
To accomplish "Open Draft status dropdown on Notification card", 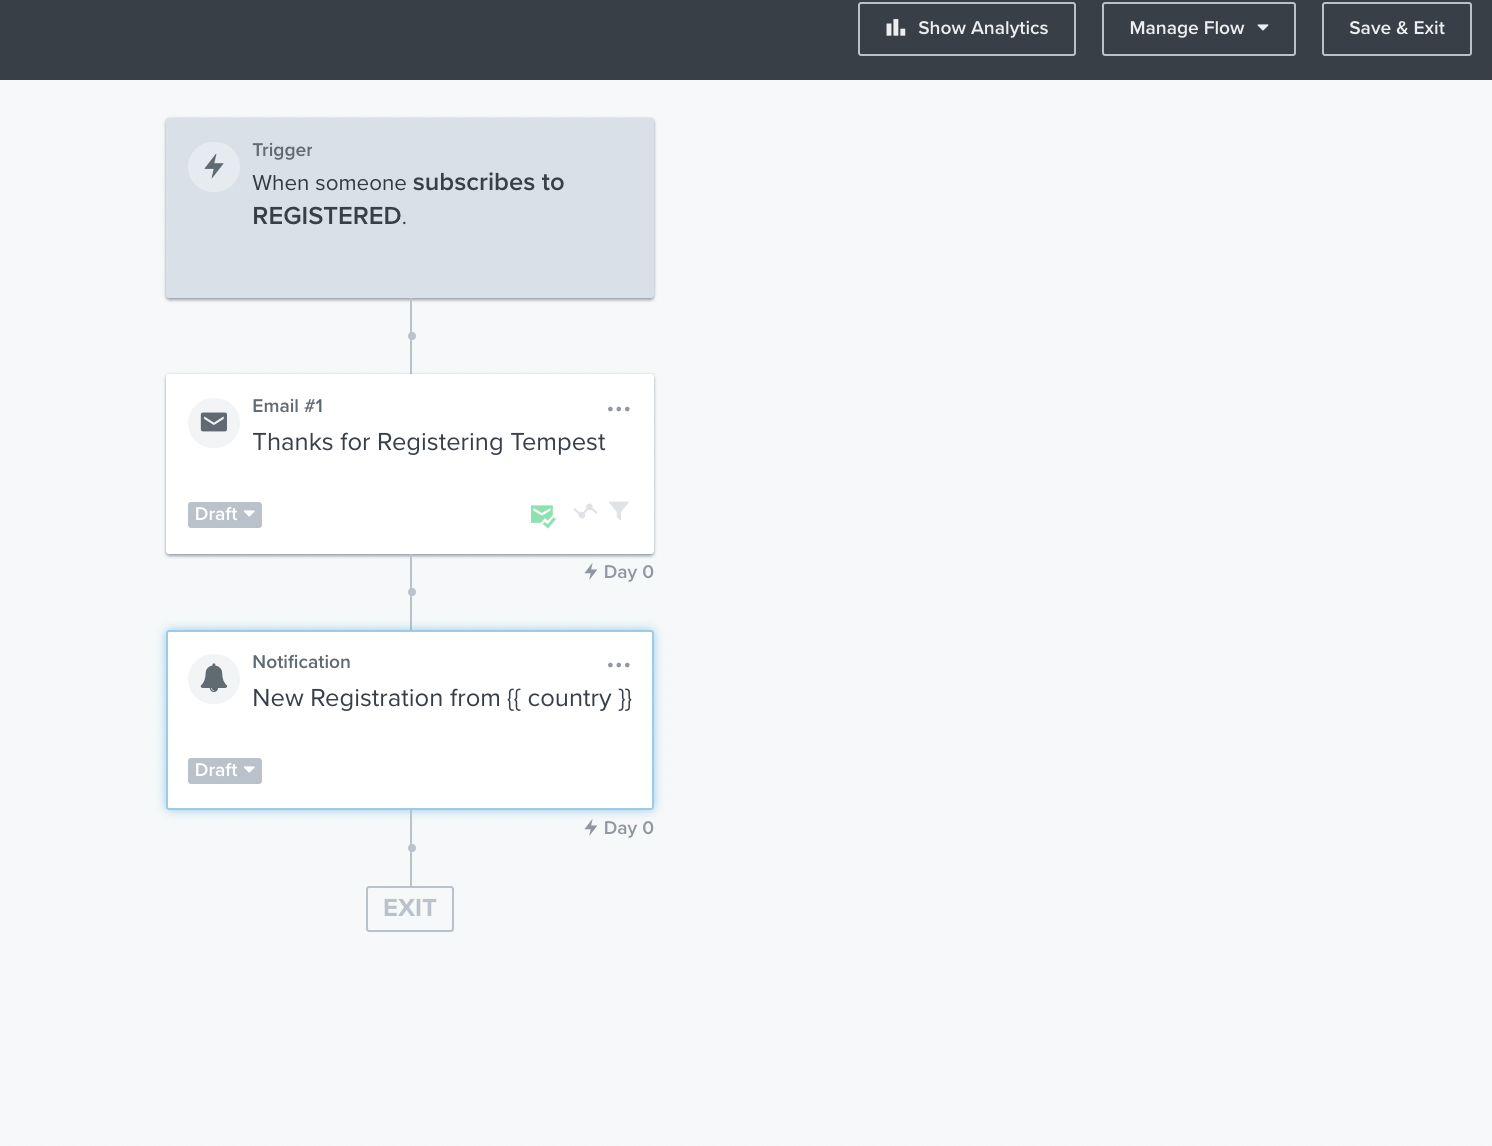I will (x=225, y=770).
